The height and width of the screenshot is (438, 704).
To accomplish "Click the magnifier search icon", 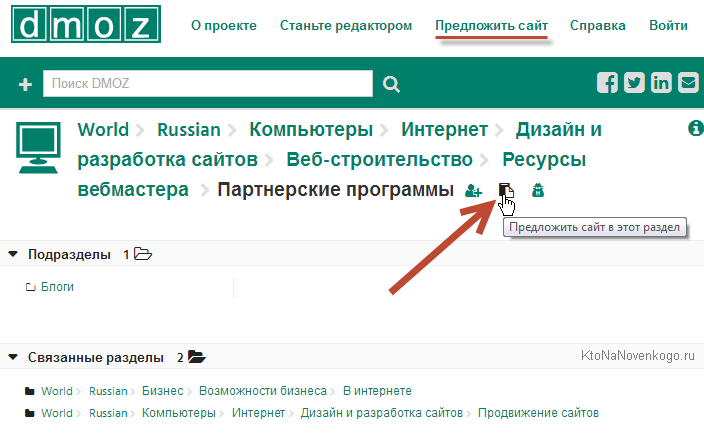I will click(391, 84).
